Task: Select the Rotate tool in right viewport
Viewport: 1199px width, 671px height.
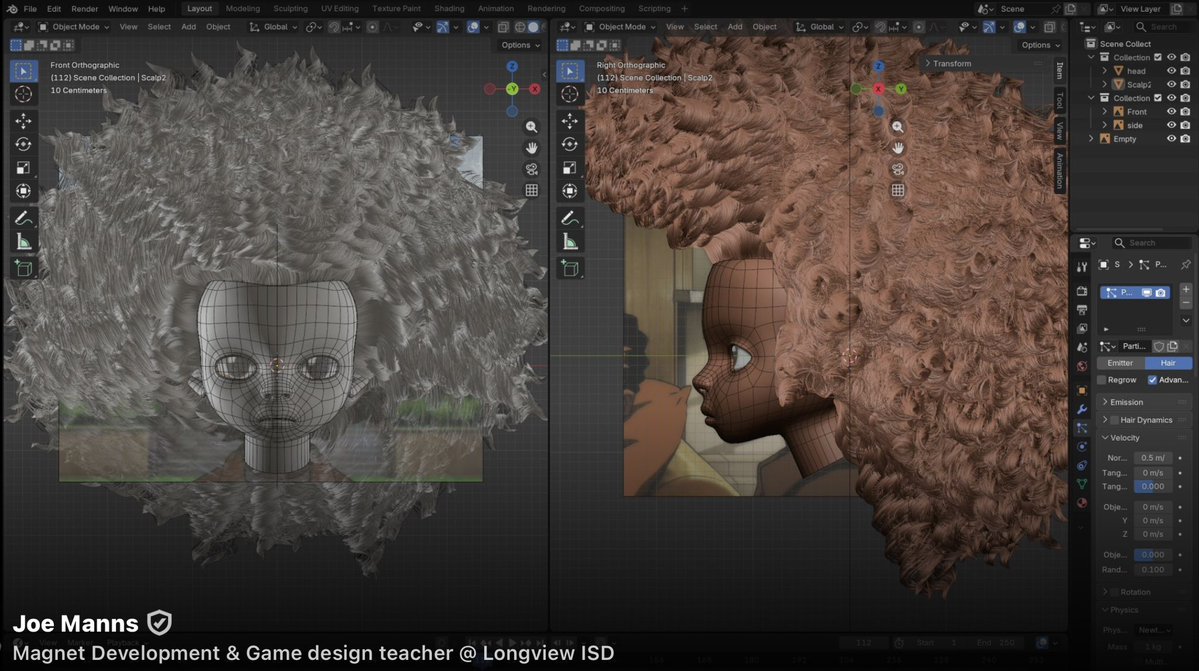Action: 570,144
